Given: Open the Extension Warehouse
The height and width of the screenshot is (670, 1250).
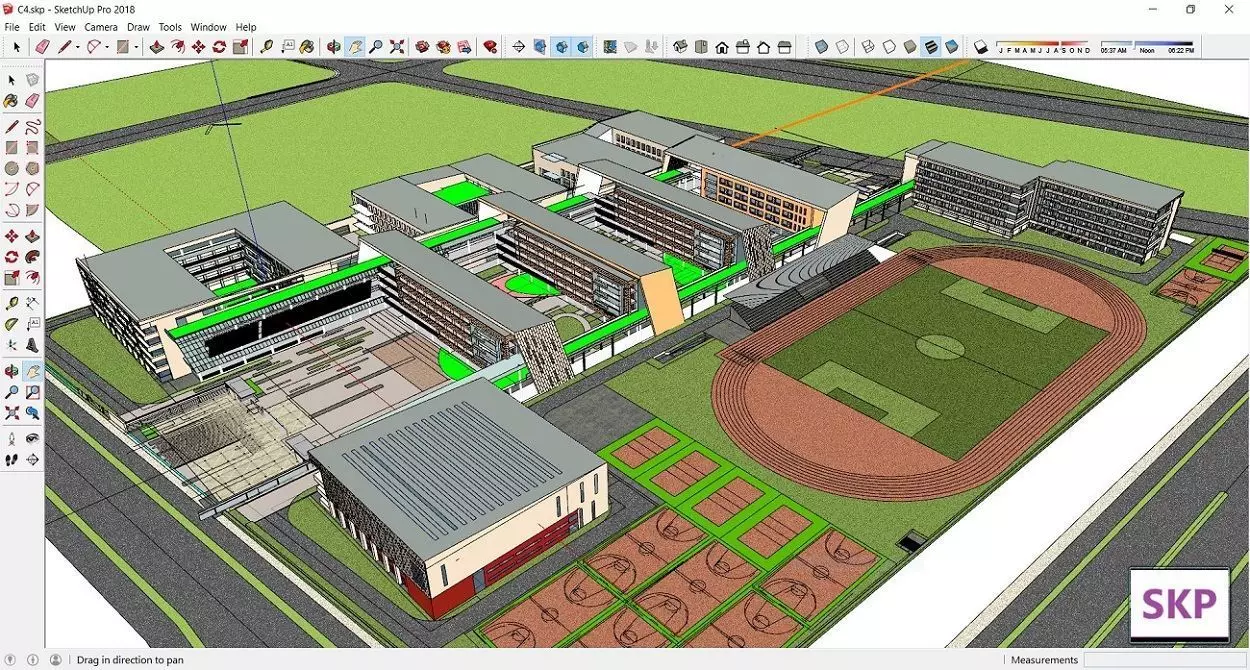Looking at the screenshot, I should click(x=443, y=46).
